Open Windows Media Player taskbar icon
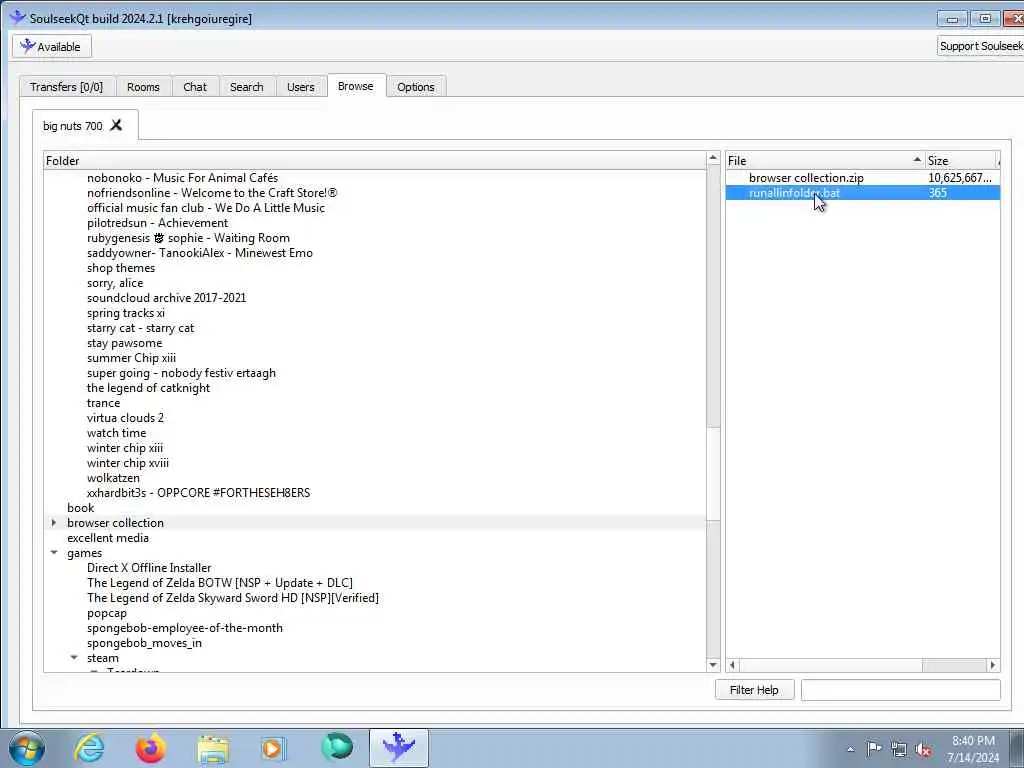 [x=274, y=748]
